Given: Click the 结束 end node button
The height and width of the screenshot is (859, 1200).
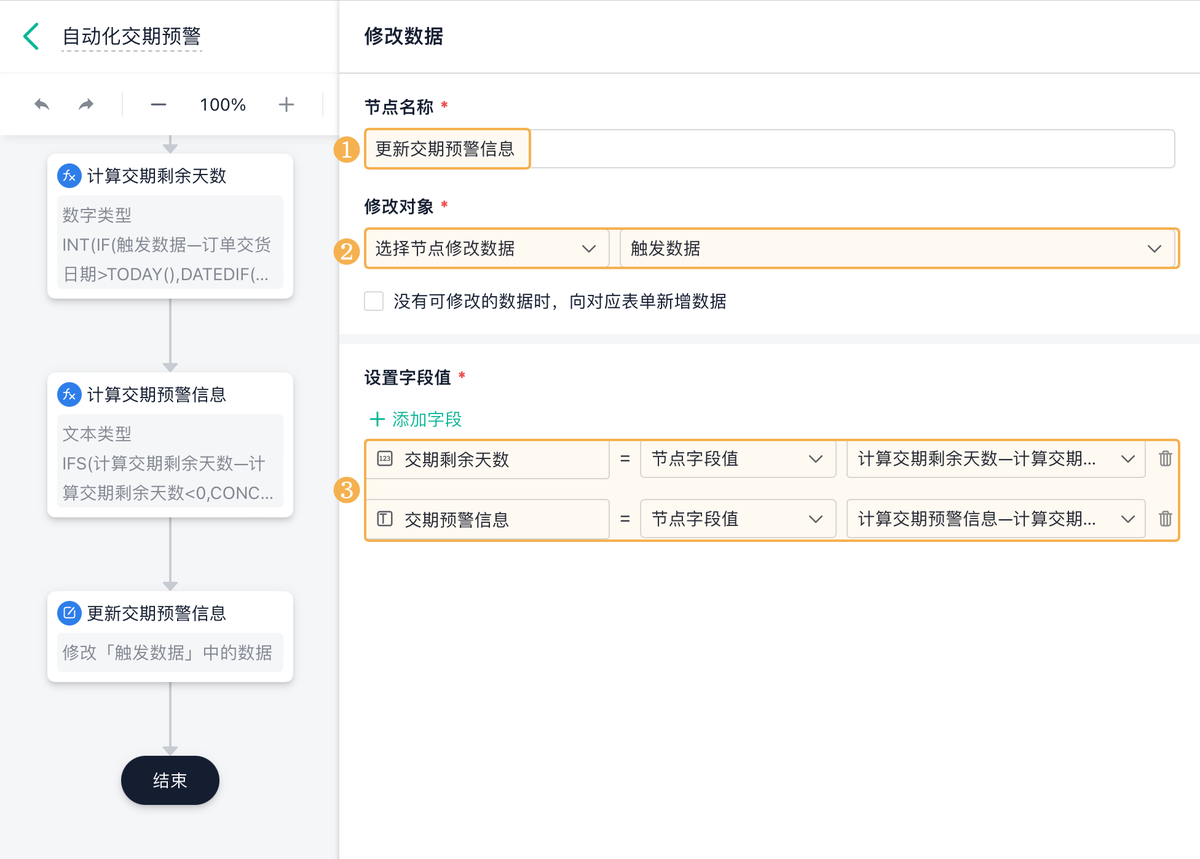Looking at the screenshot, I should (170, 781).
